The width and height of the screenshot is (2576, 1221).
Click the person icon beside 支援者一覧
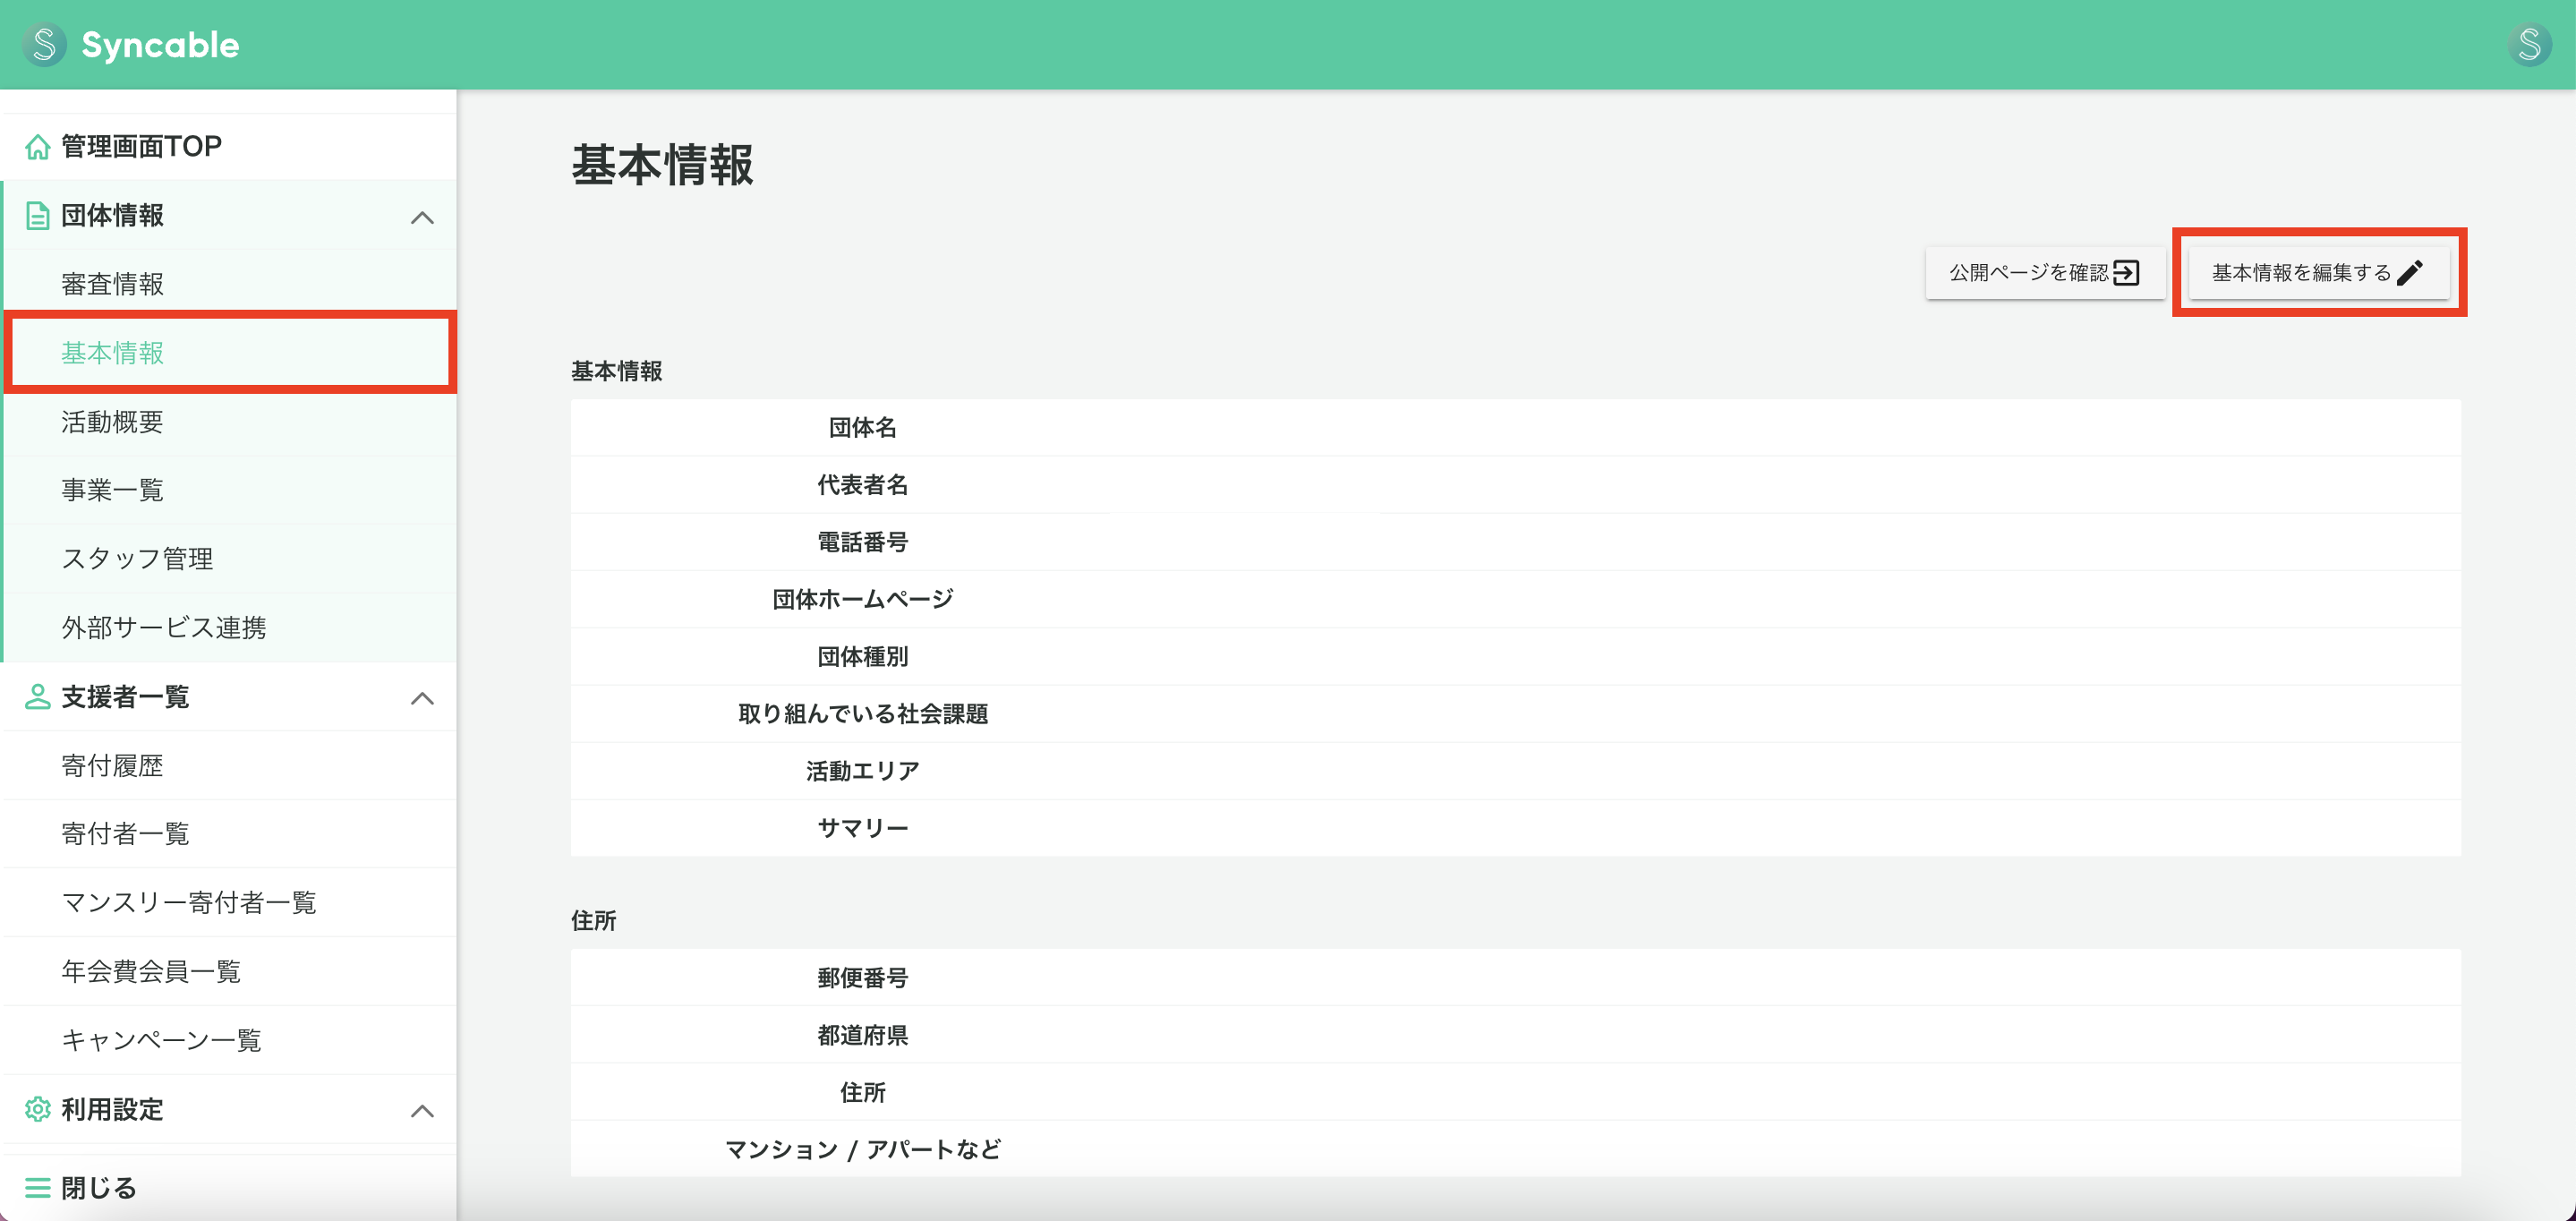pyautogui.click(x=38, y=697)
